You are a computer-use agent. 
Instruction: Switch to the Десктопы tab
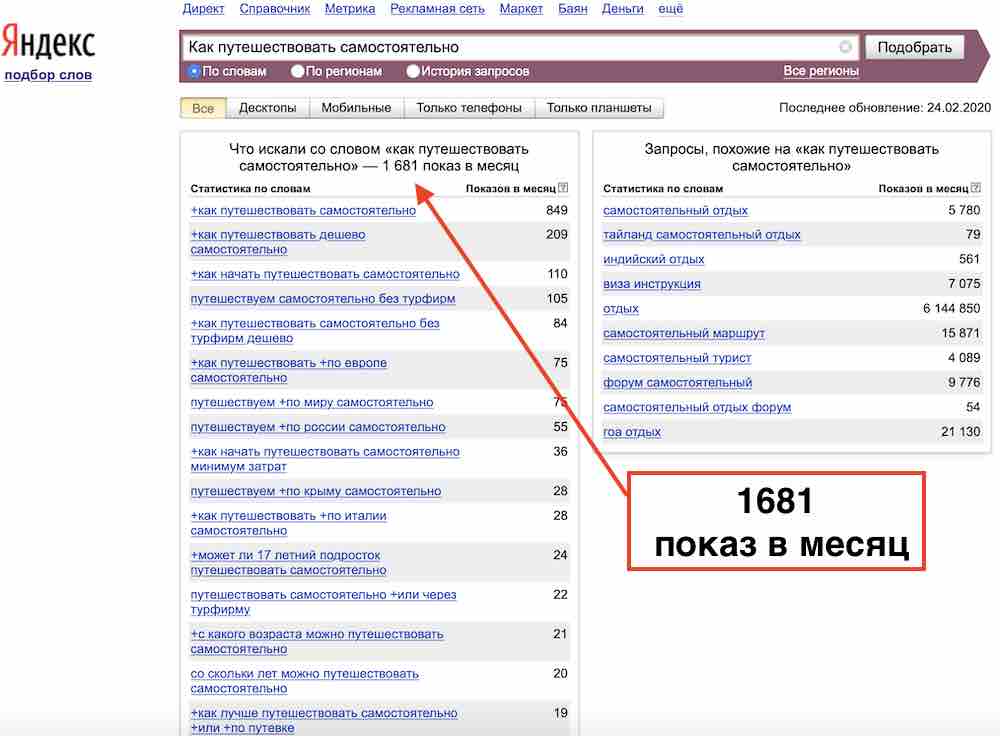click(267, 108)
